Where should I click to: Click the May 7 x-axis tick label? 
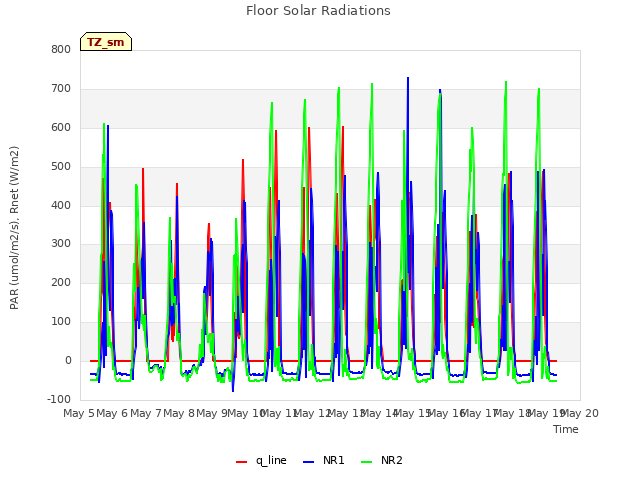coord(146,413)
